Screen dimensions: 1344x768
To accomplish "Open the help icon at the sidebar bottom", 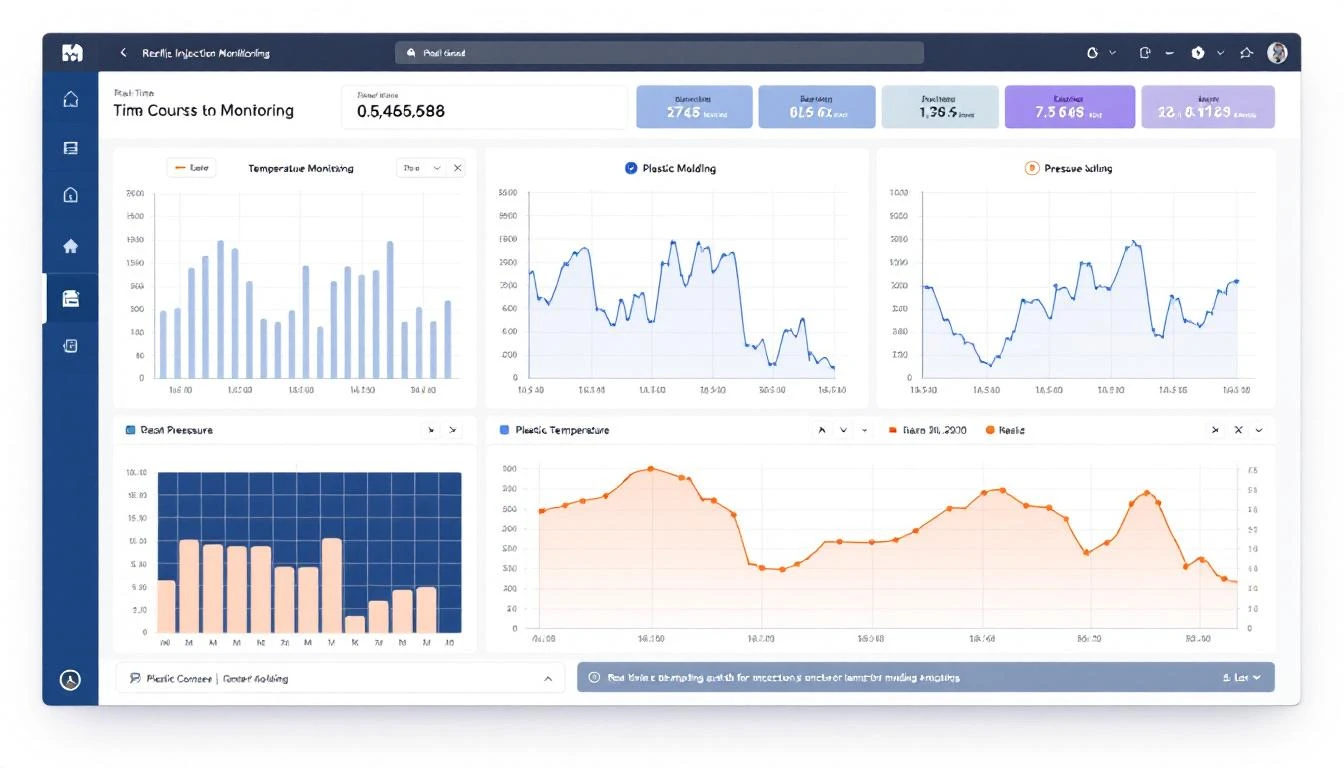I will point(70,678).
